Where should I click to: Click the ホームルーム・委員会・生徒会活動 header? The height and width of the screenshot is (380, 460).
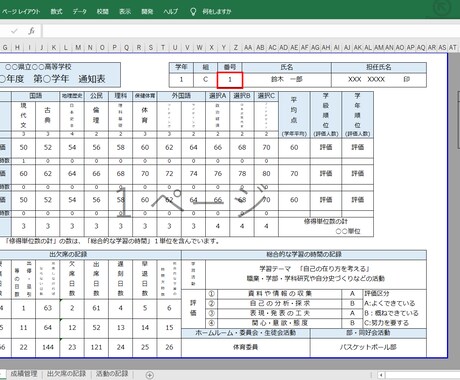[x=246, y=333]
